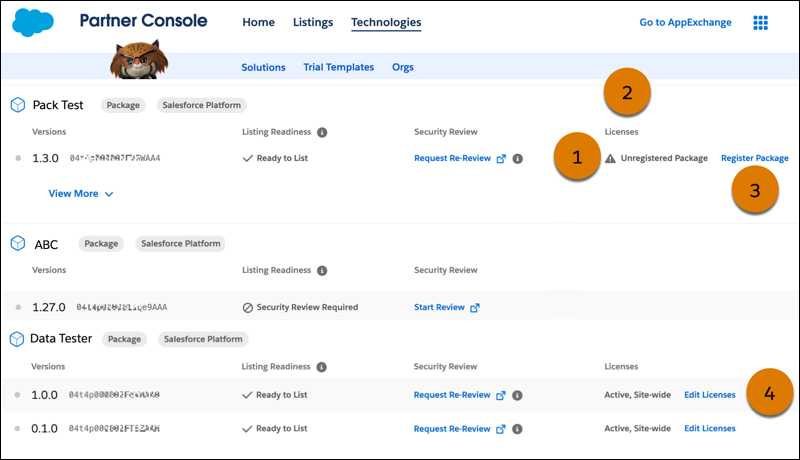This screenshot has height=460, width=800.
Task: Click external link icon for 0.1.0 Request Re-Review
Action: (x=501, y=429)
